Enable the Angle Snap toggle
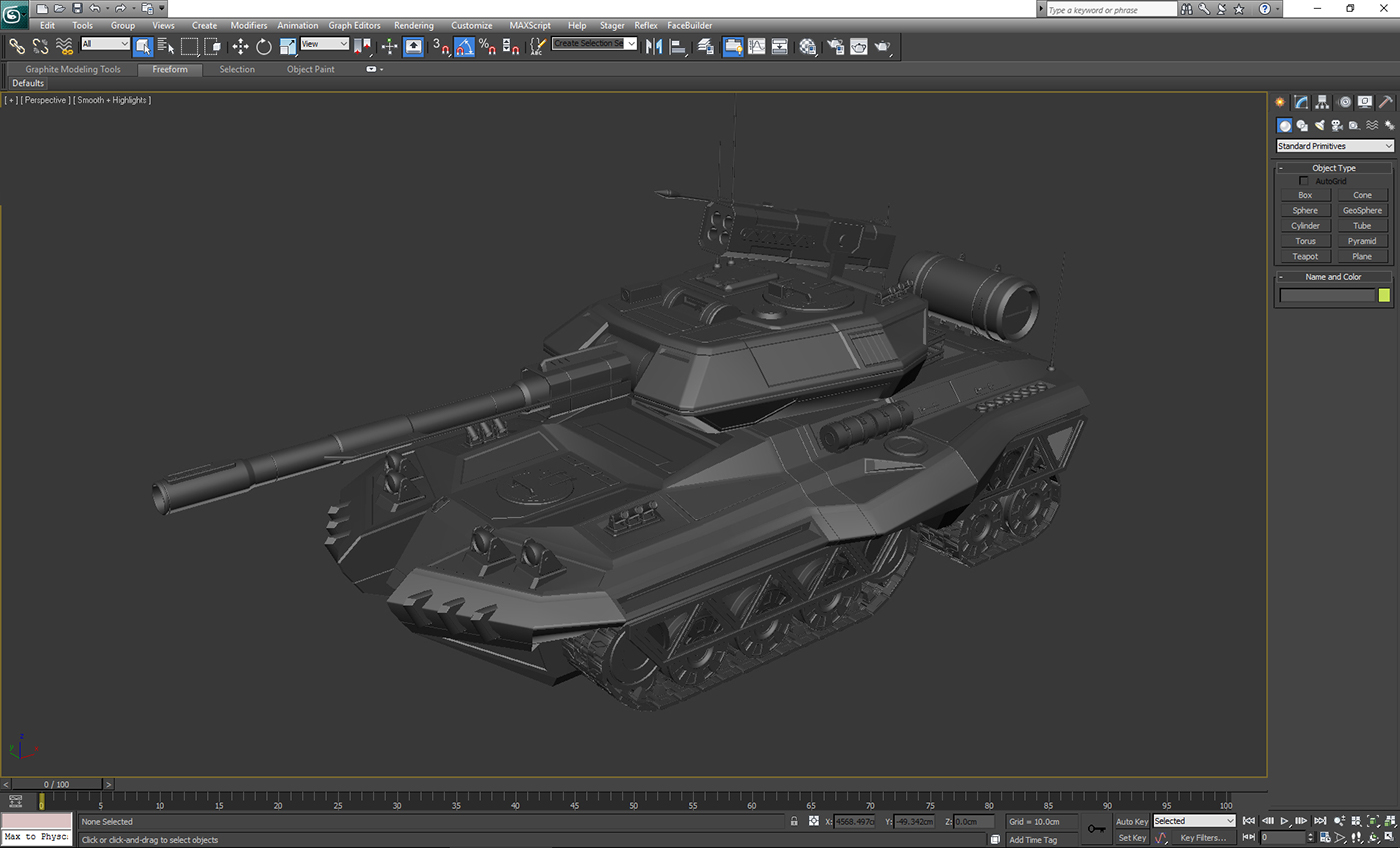Viewport: 1400px width, 848px height. click(464, 46)
